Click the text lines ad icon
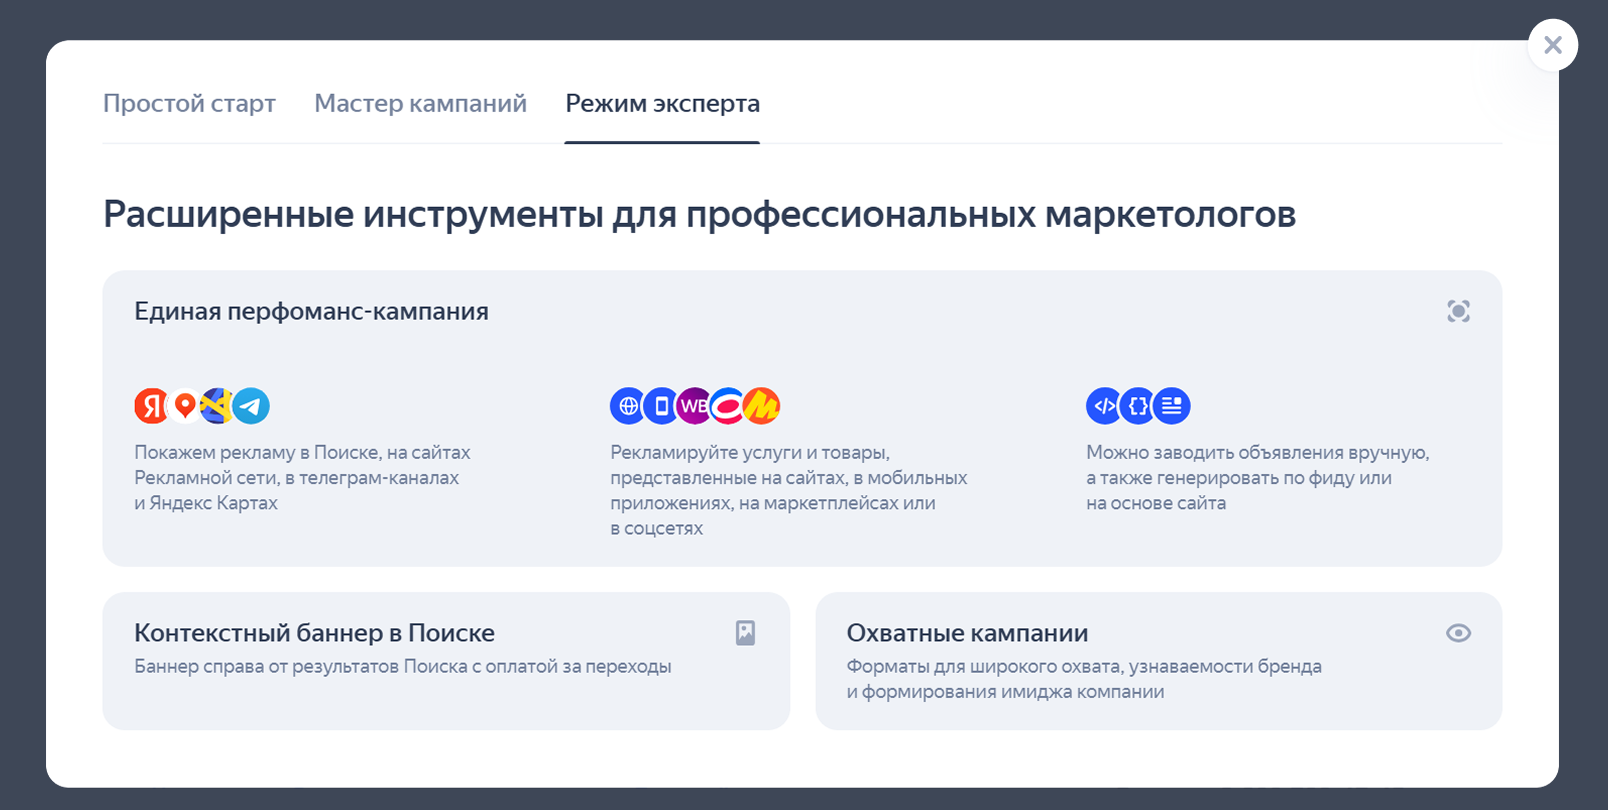The width and height of the screenshot is (1608, 810). pos(1172,406)
